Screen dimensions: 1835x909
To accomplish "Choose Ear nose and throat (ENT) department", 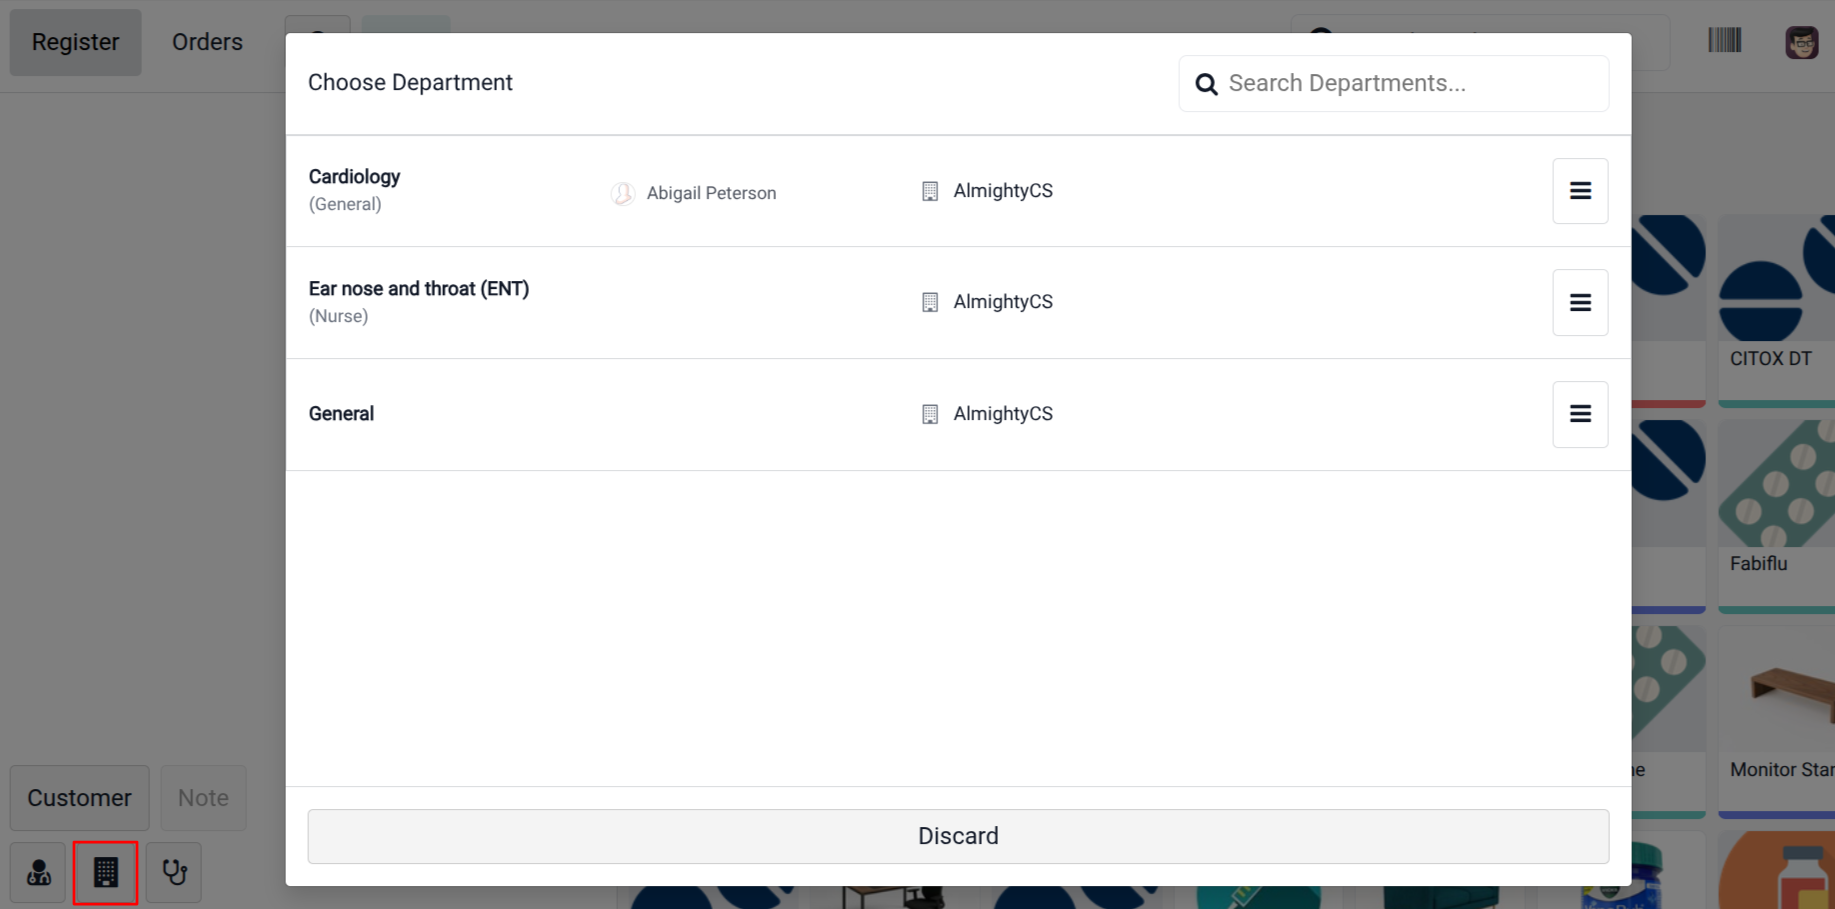I will 418,290.
